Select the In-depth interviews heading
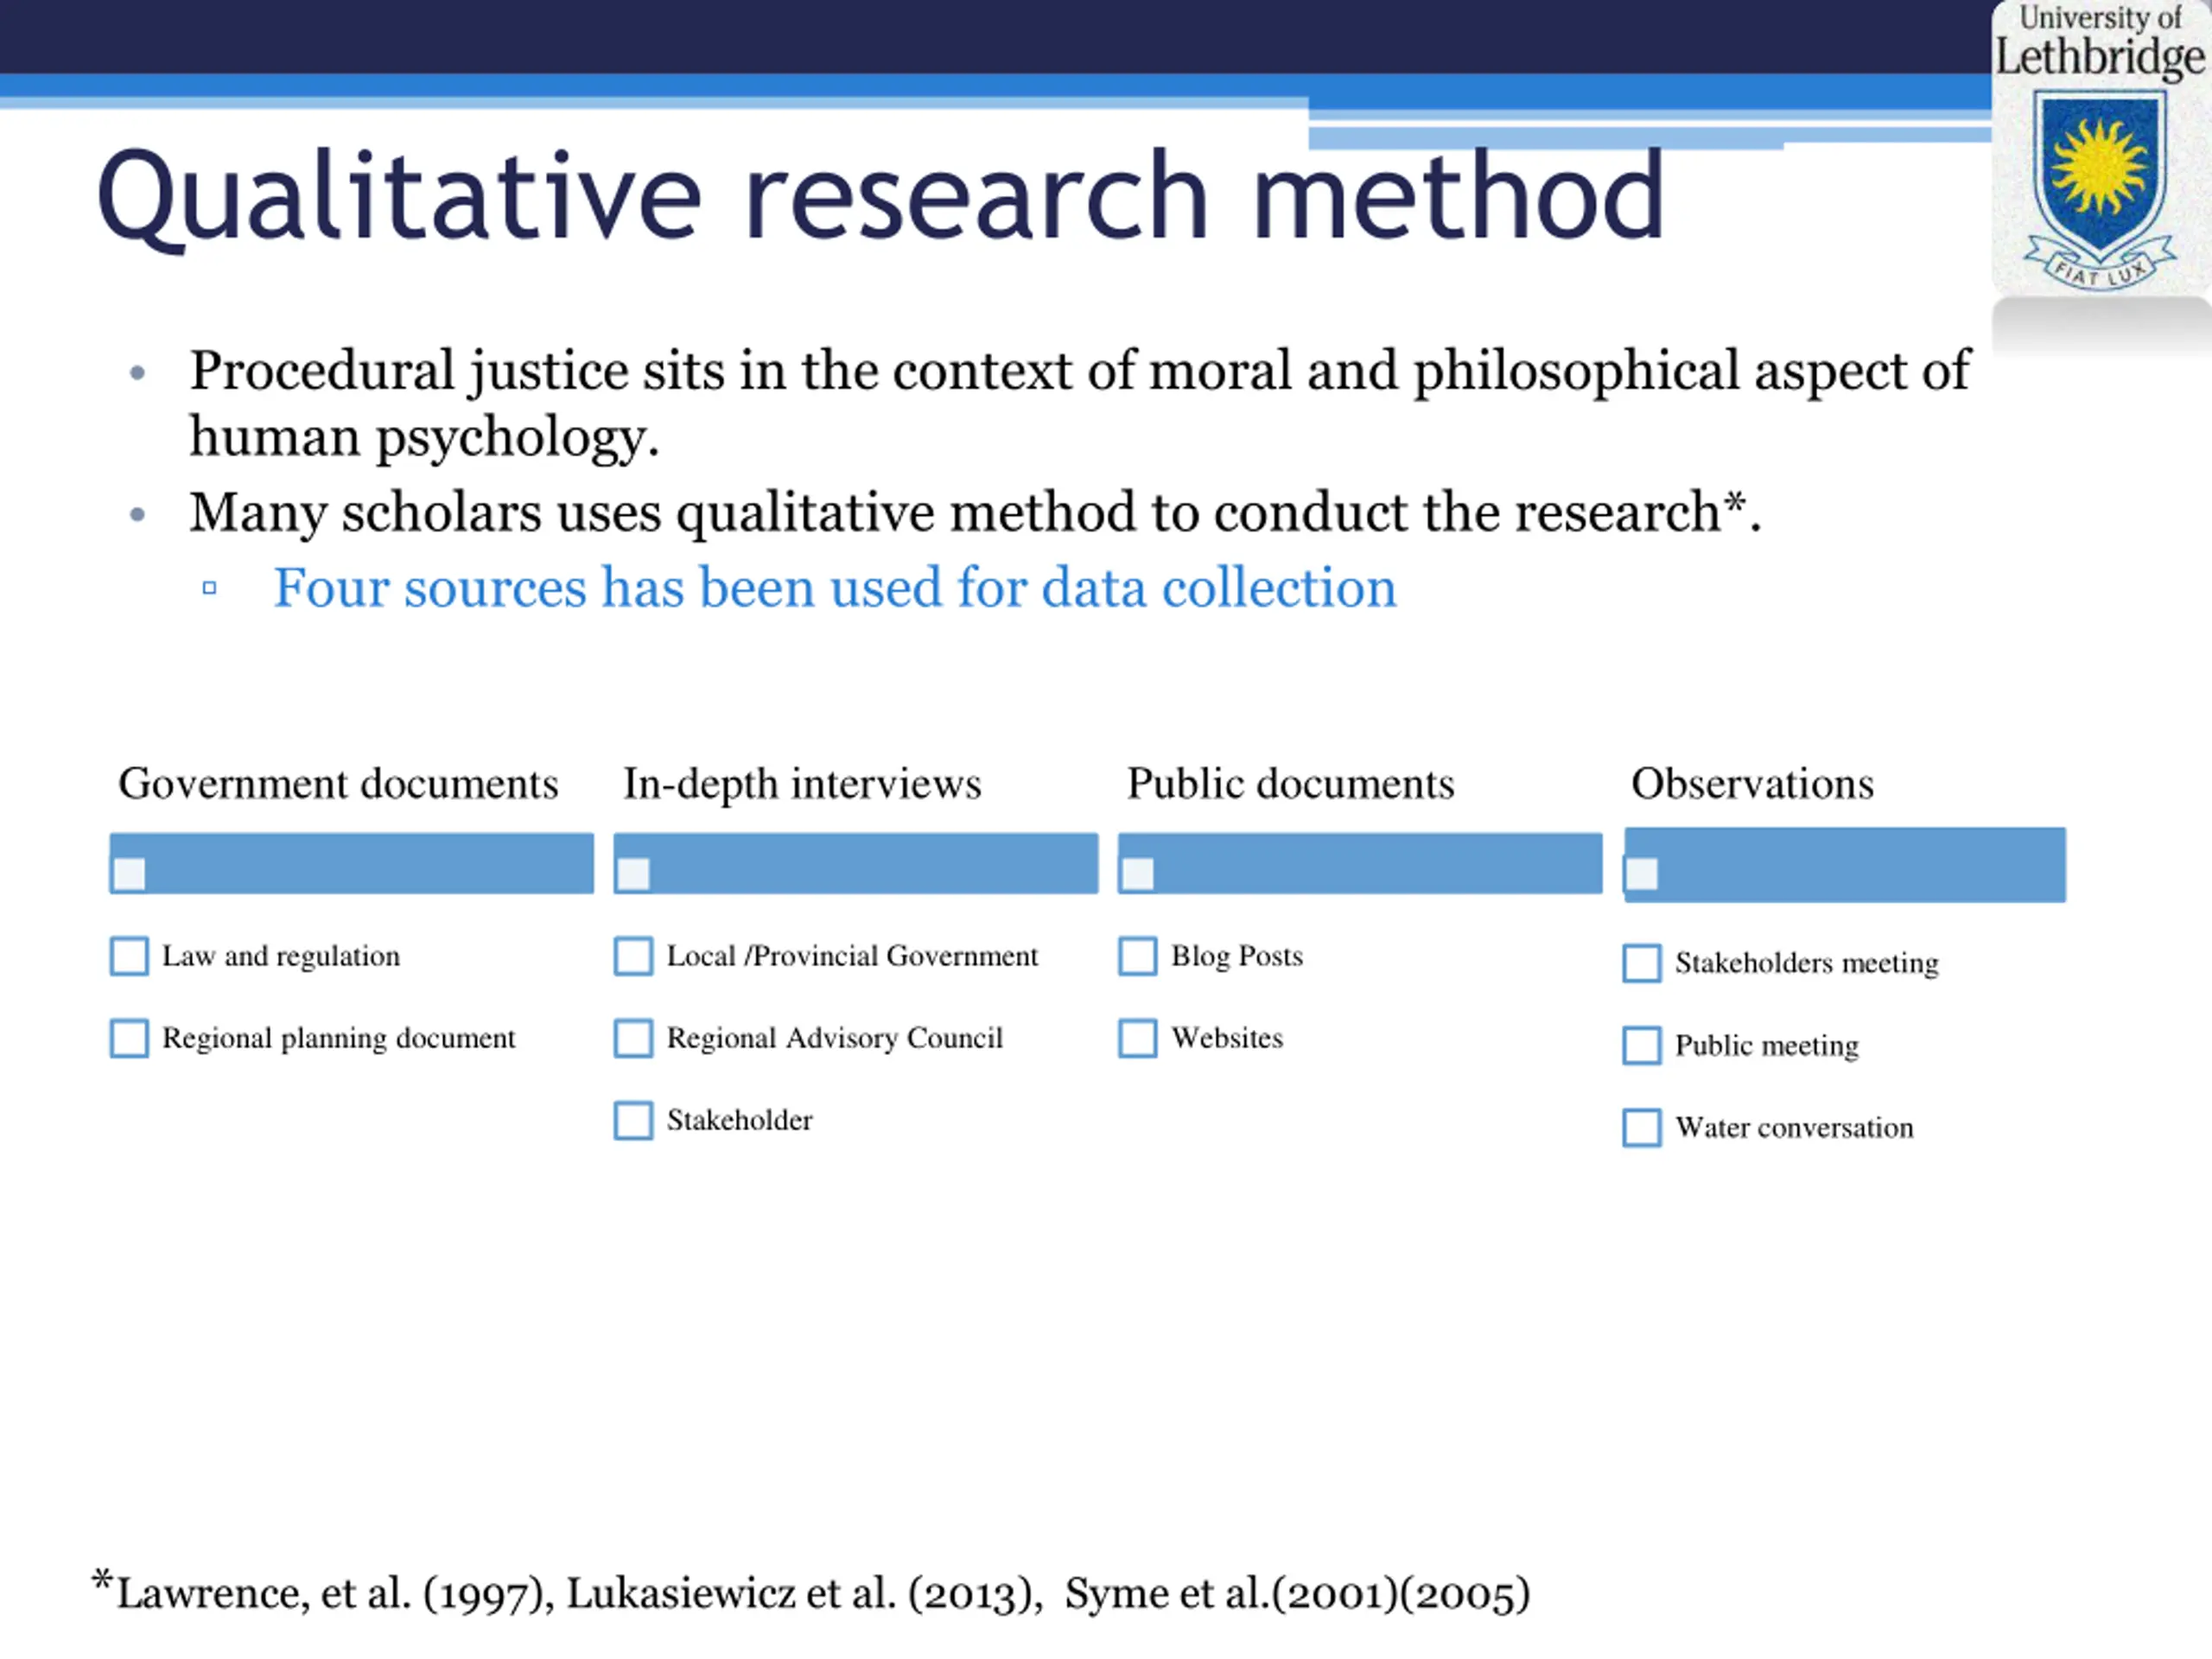 coord(802,784)
